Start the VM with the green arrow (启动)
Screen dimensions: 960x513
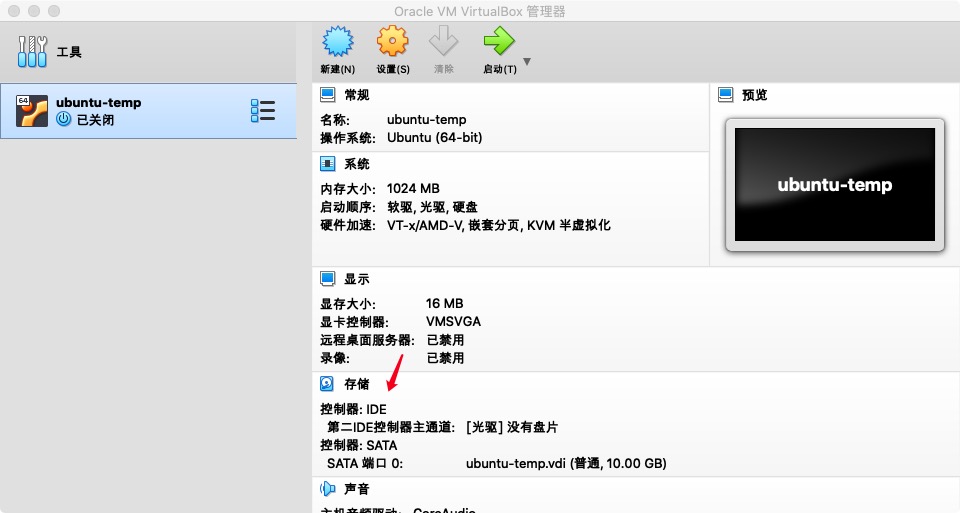pyautogui.click(x=498, y=42)
